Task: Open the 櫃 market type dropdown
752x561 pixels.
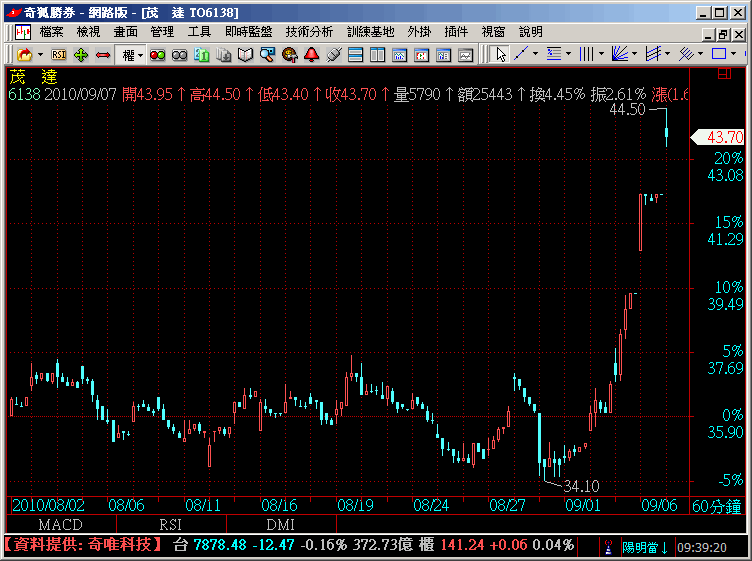Action: pos(131,54)
